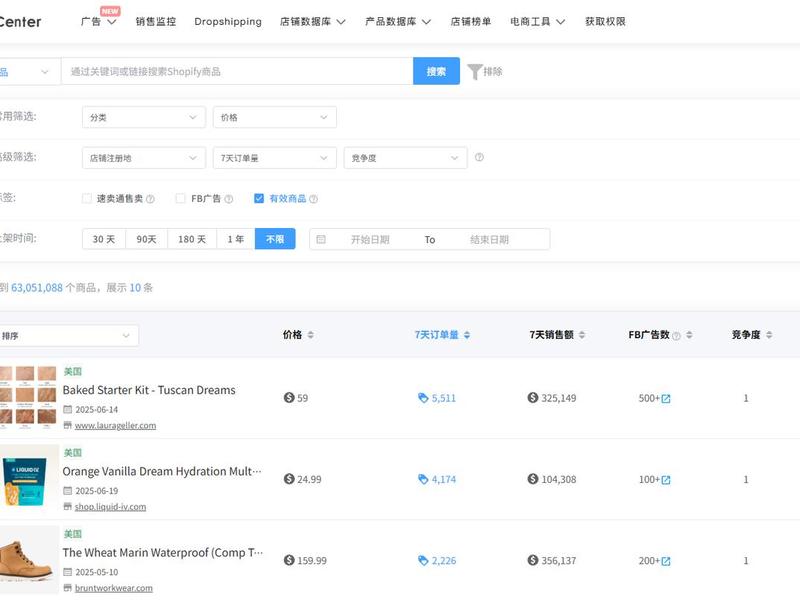Image resolution: width=800 pixels, height=600 pixels.
Task: Open The Wheat Marin Waterproof product title
Action: 163,553
